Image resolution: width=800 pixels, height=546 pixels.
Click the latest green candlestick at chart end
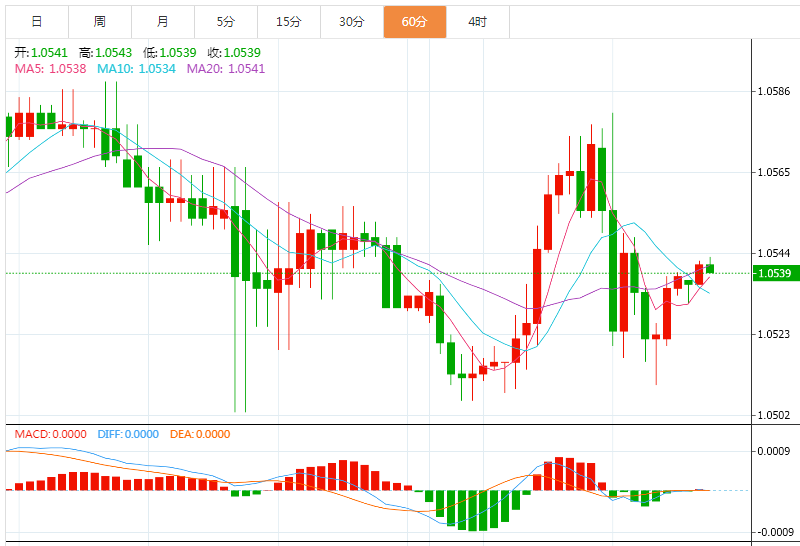(710, 268)
